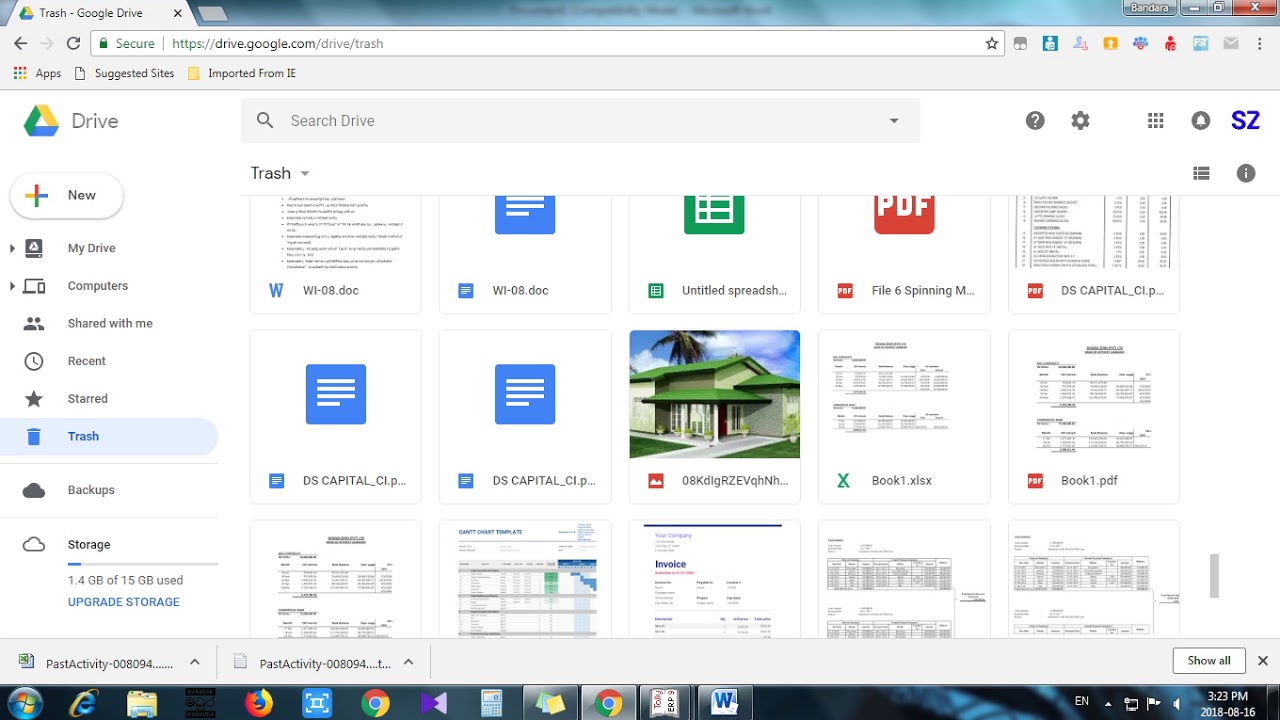Select the File 6 Spinning PDF name
This screenshot has width=1280, height=720.
pyautogui.click(x=922, y=290)
